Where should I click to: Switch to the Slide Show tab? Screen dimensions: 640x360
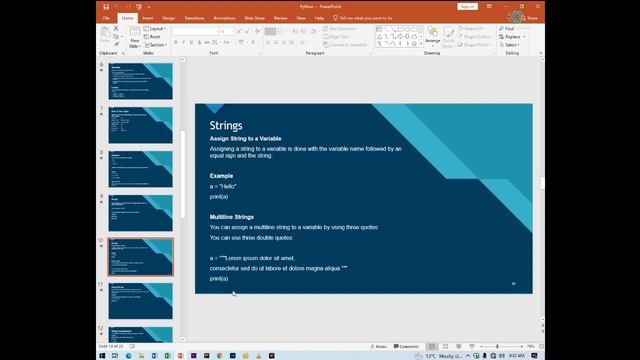click(x=255, y=18)
